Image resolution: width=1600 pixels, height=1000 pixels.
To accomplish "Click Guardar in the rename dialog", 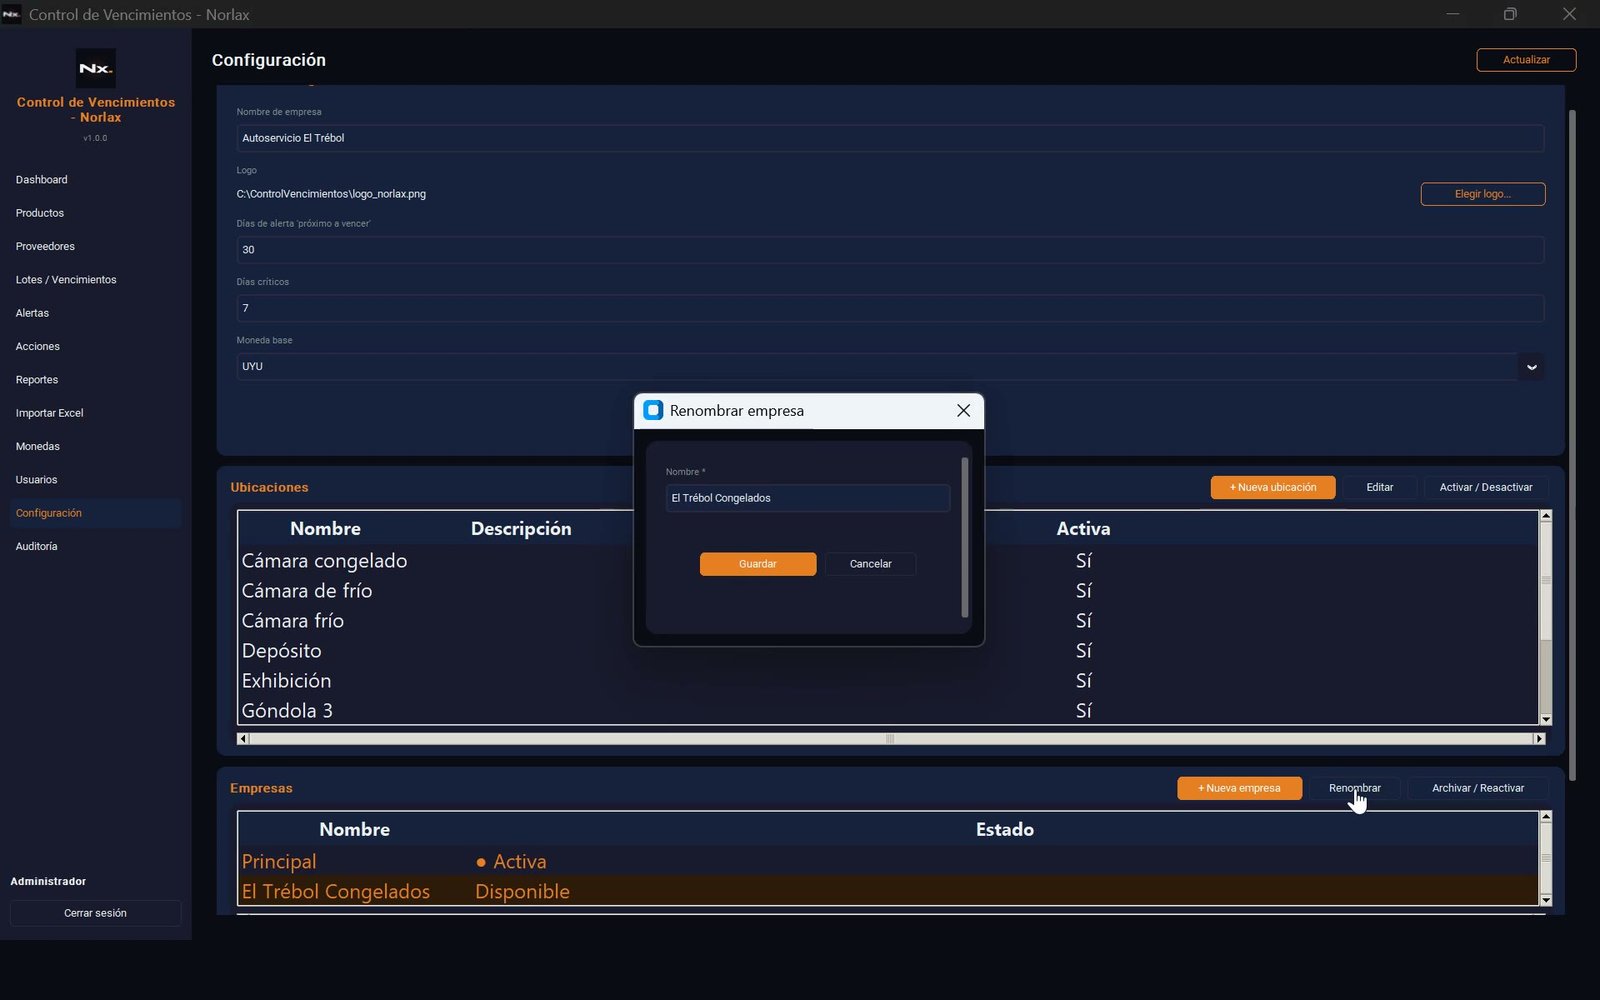I will click(758, 564).
